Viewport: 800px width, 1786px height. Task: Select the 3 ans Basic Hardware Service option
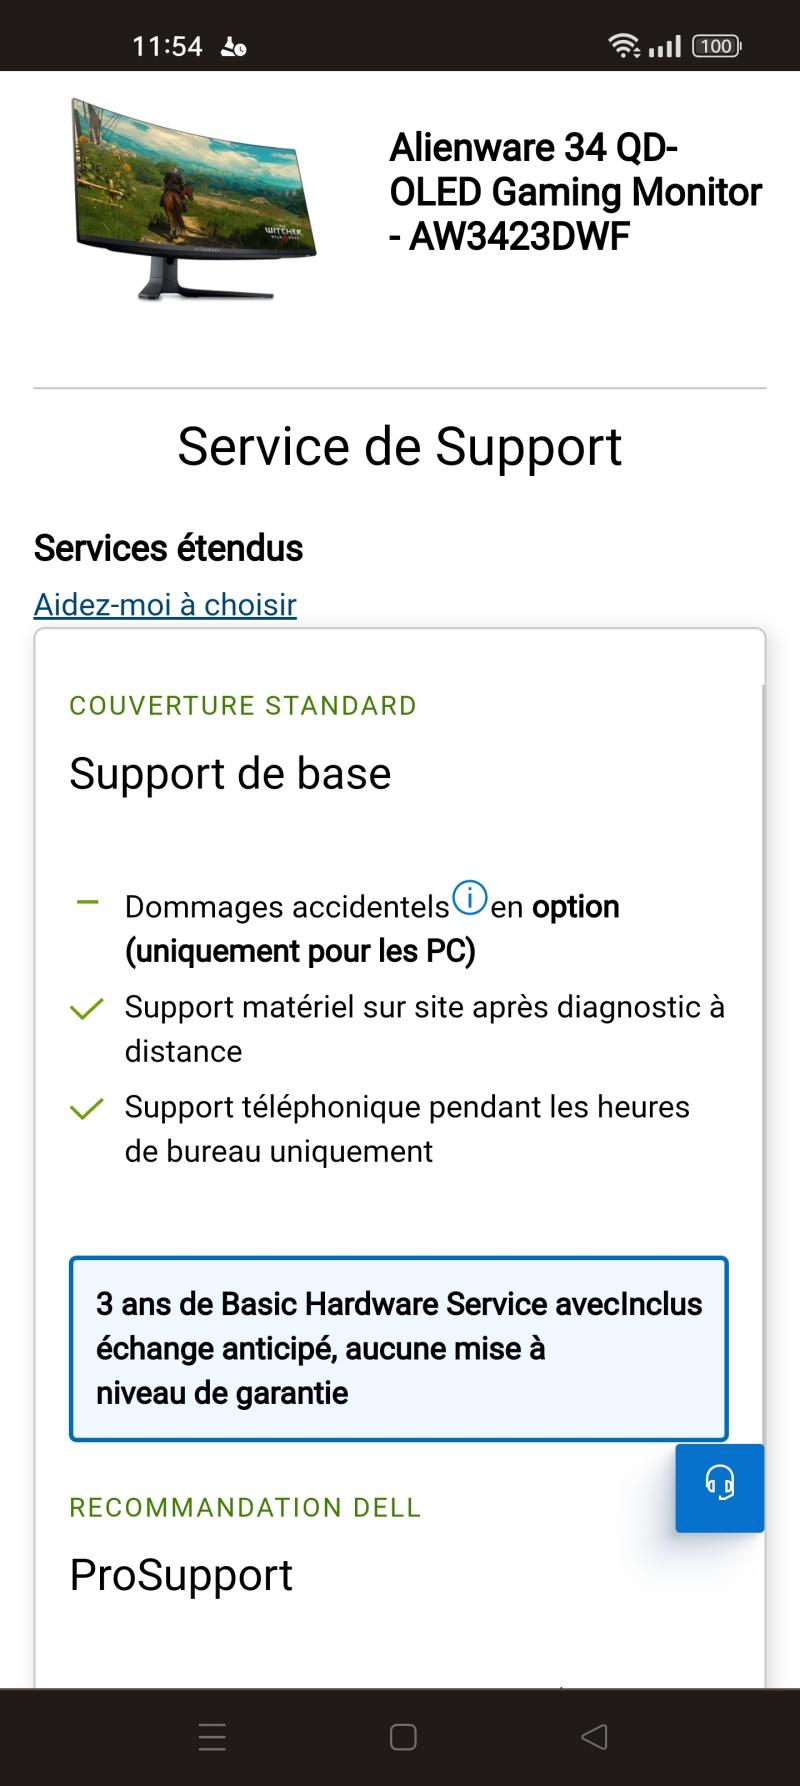[x=398, y=1348]
